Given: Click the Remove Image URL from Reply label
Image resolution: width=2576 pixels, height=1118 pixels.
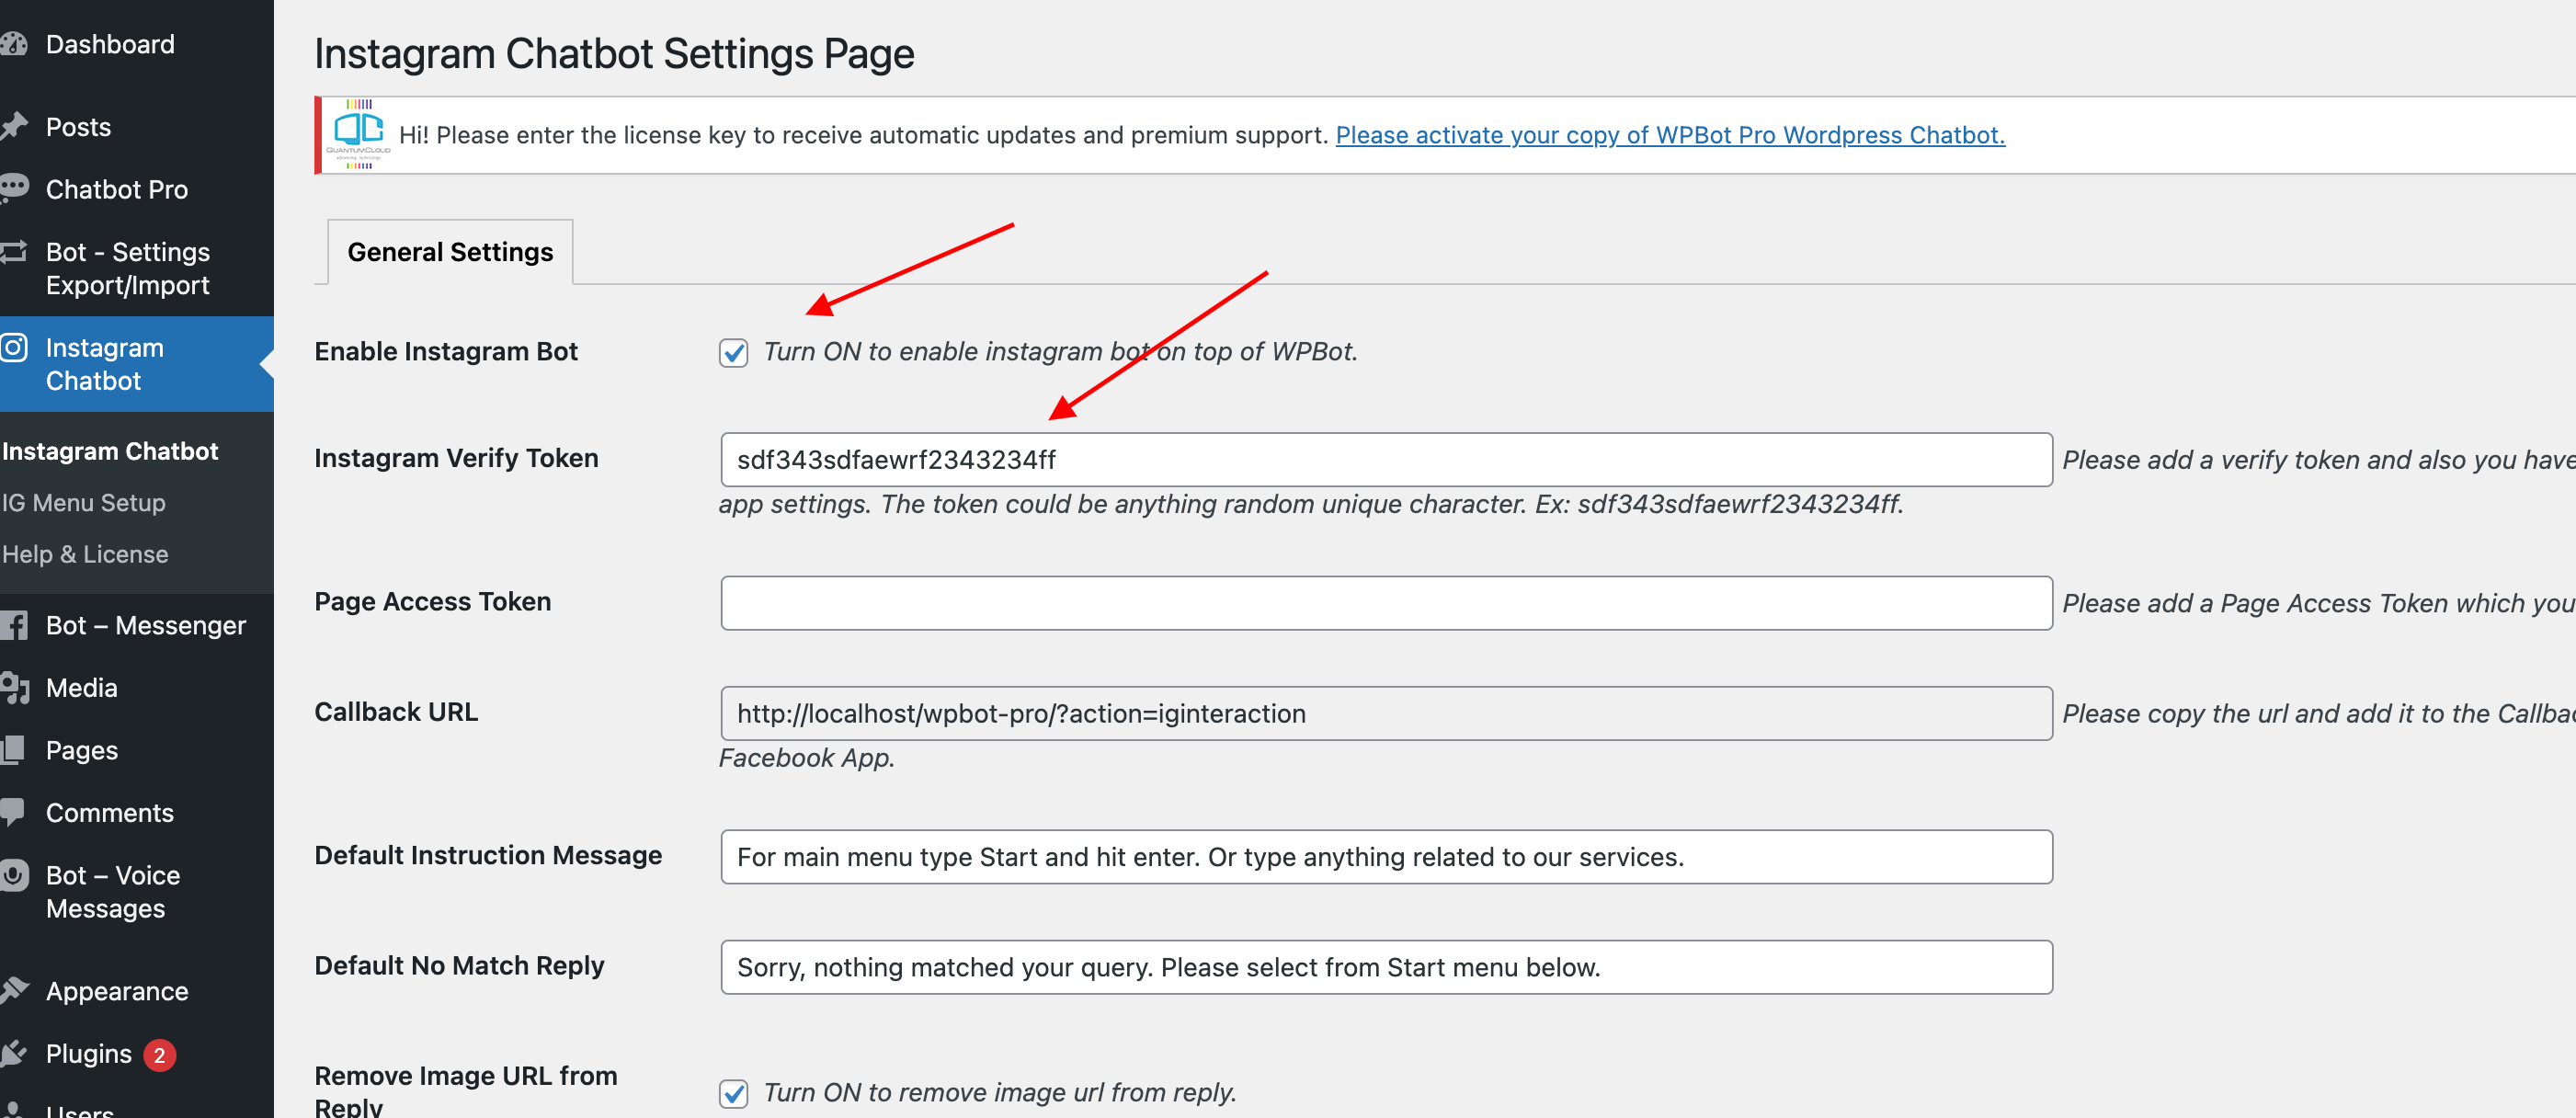Looking at the screenshot, I should [466, 1090].
